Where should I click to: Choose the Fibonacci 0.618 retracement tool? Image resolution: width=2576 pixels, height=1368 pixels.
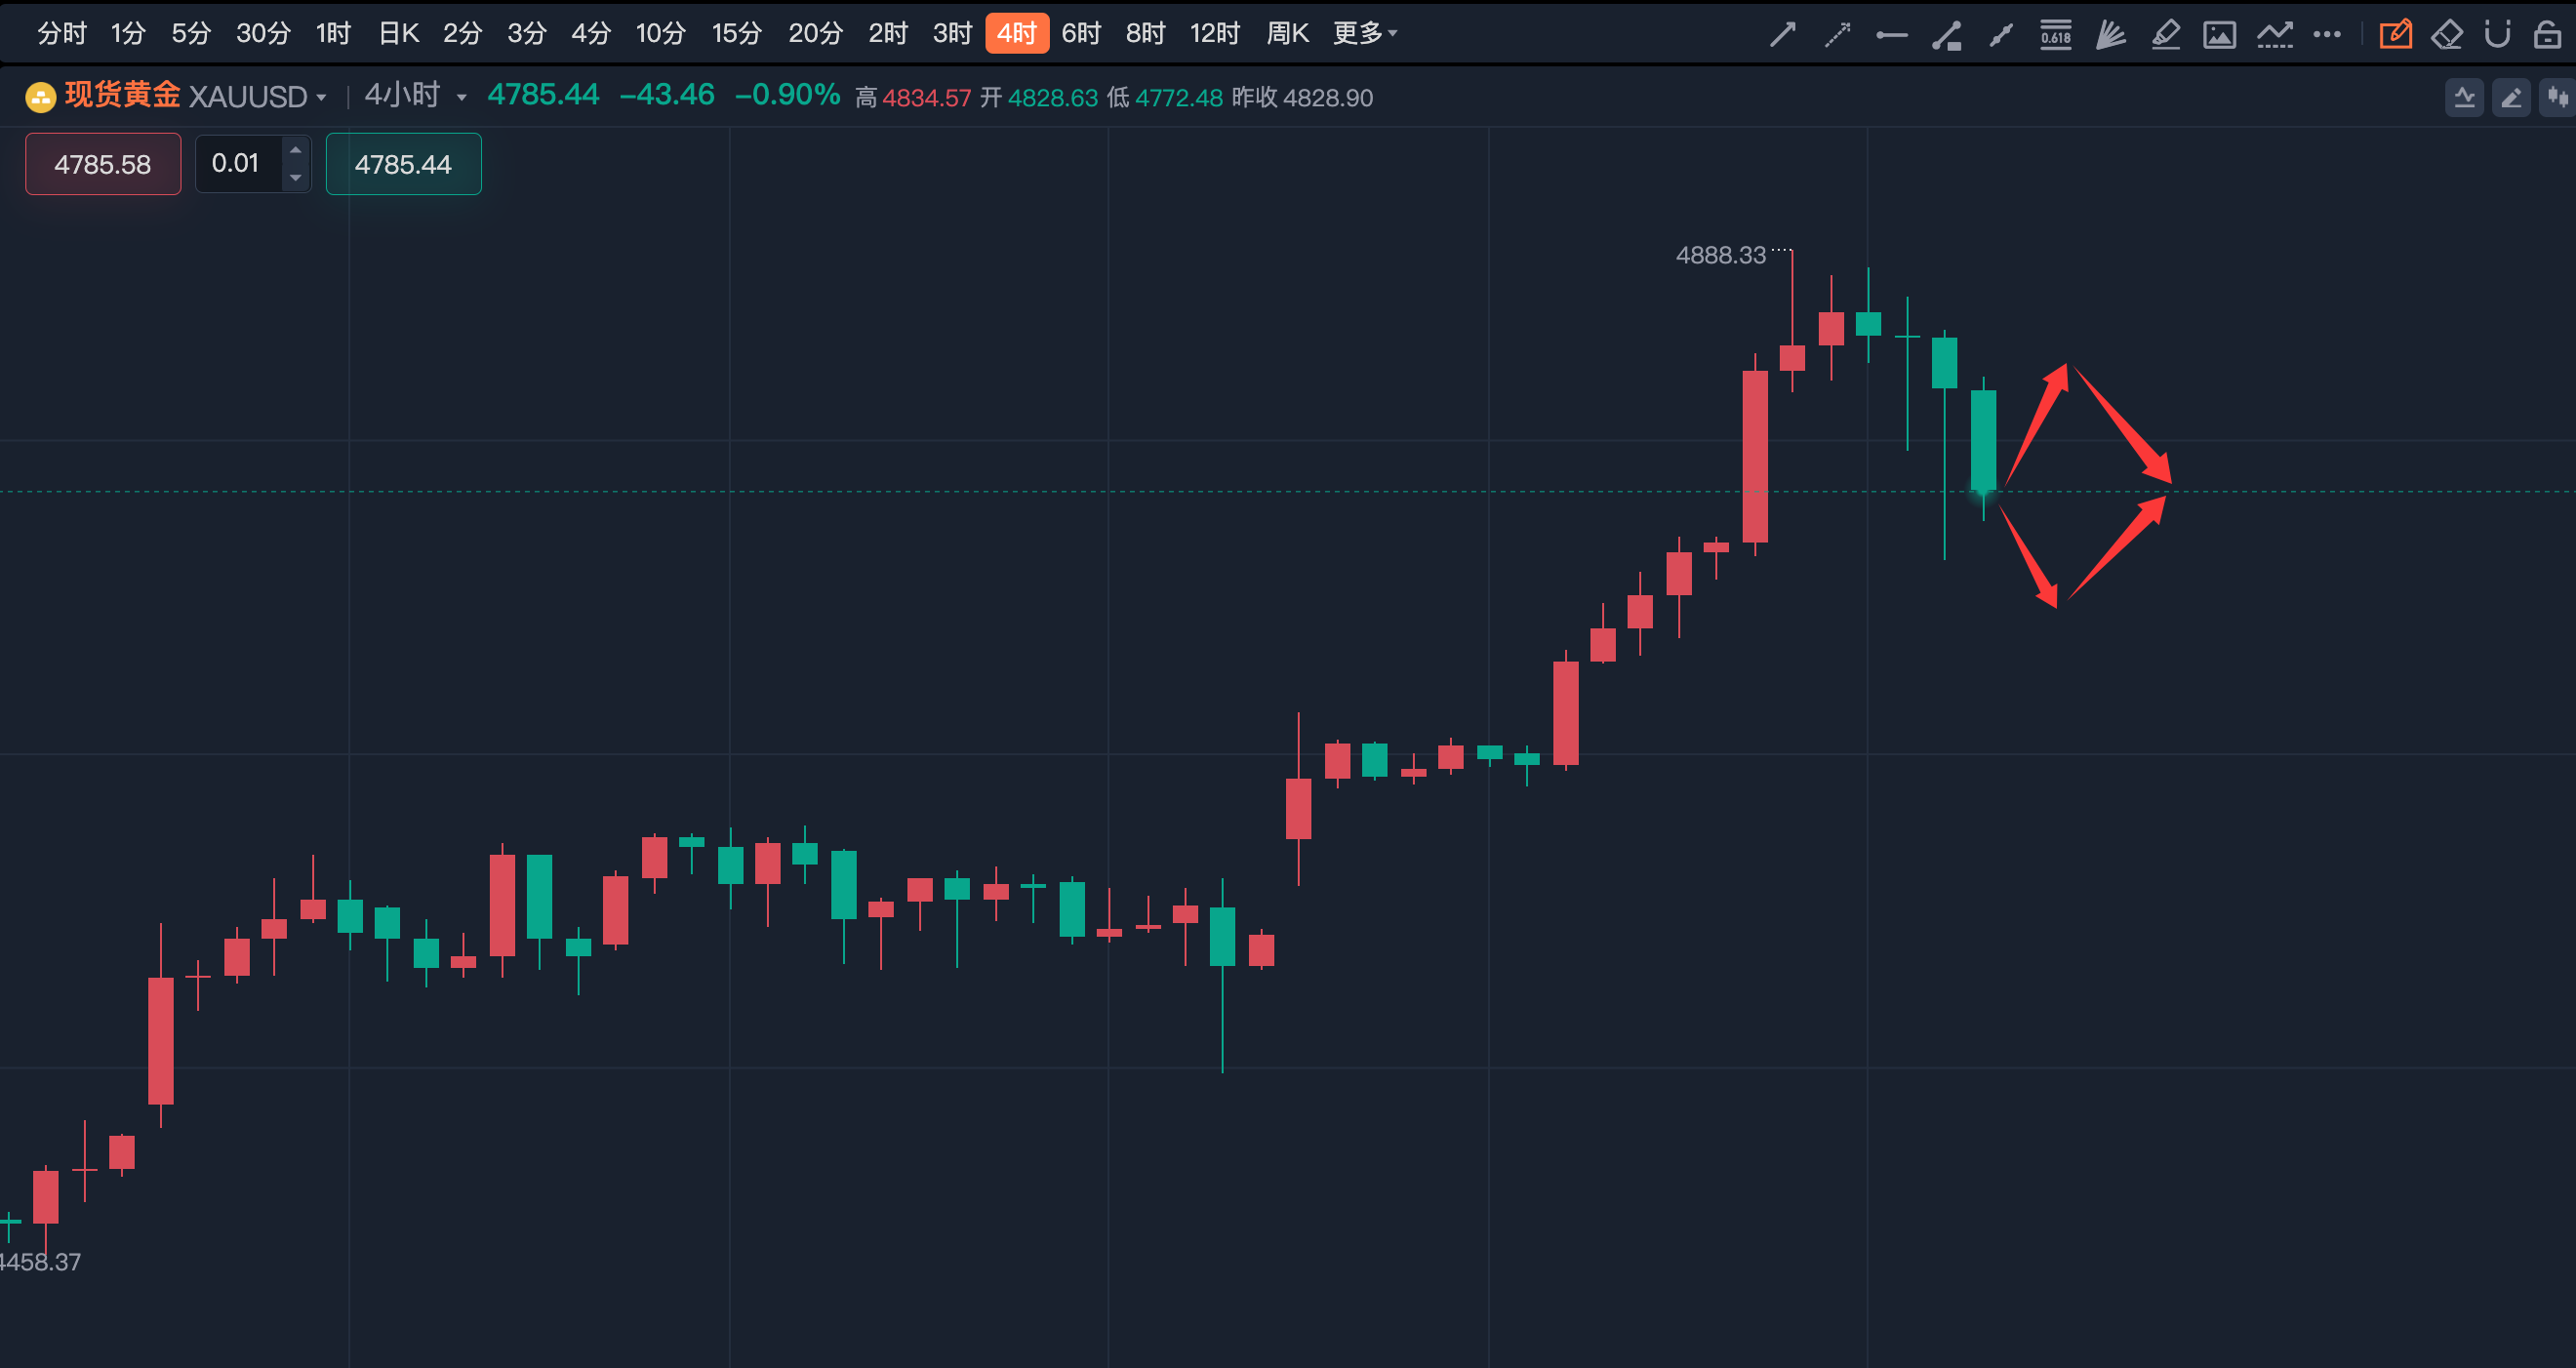tap(2056, 35)
